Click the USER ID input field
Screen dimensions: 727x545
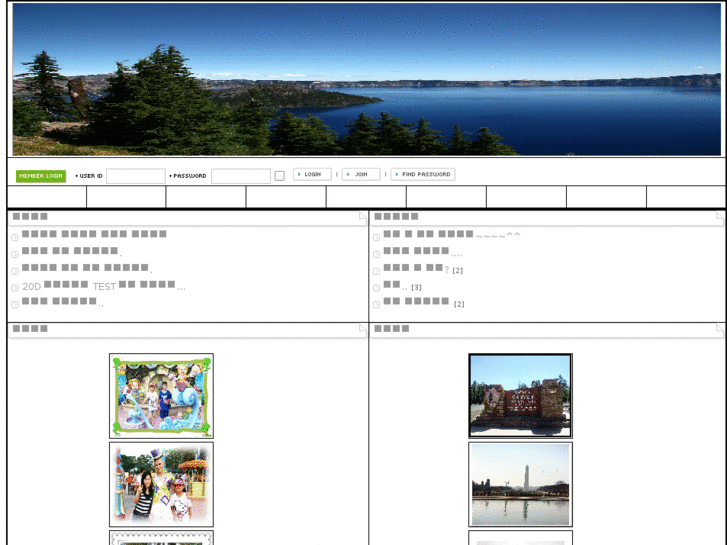click(136, 176)
